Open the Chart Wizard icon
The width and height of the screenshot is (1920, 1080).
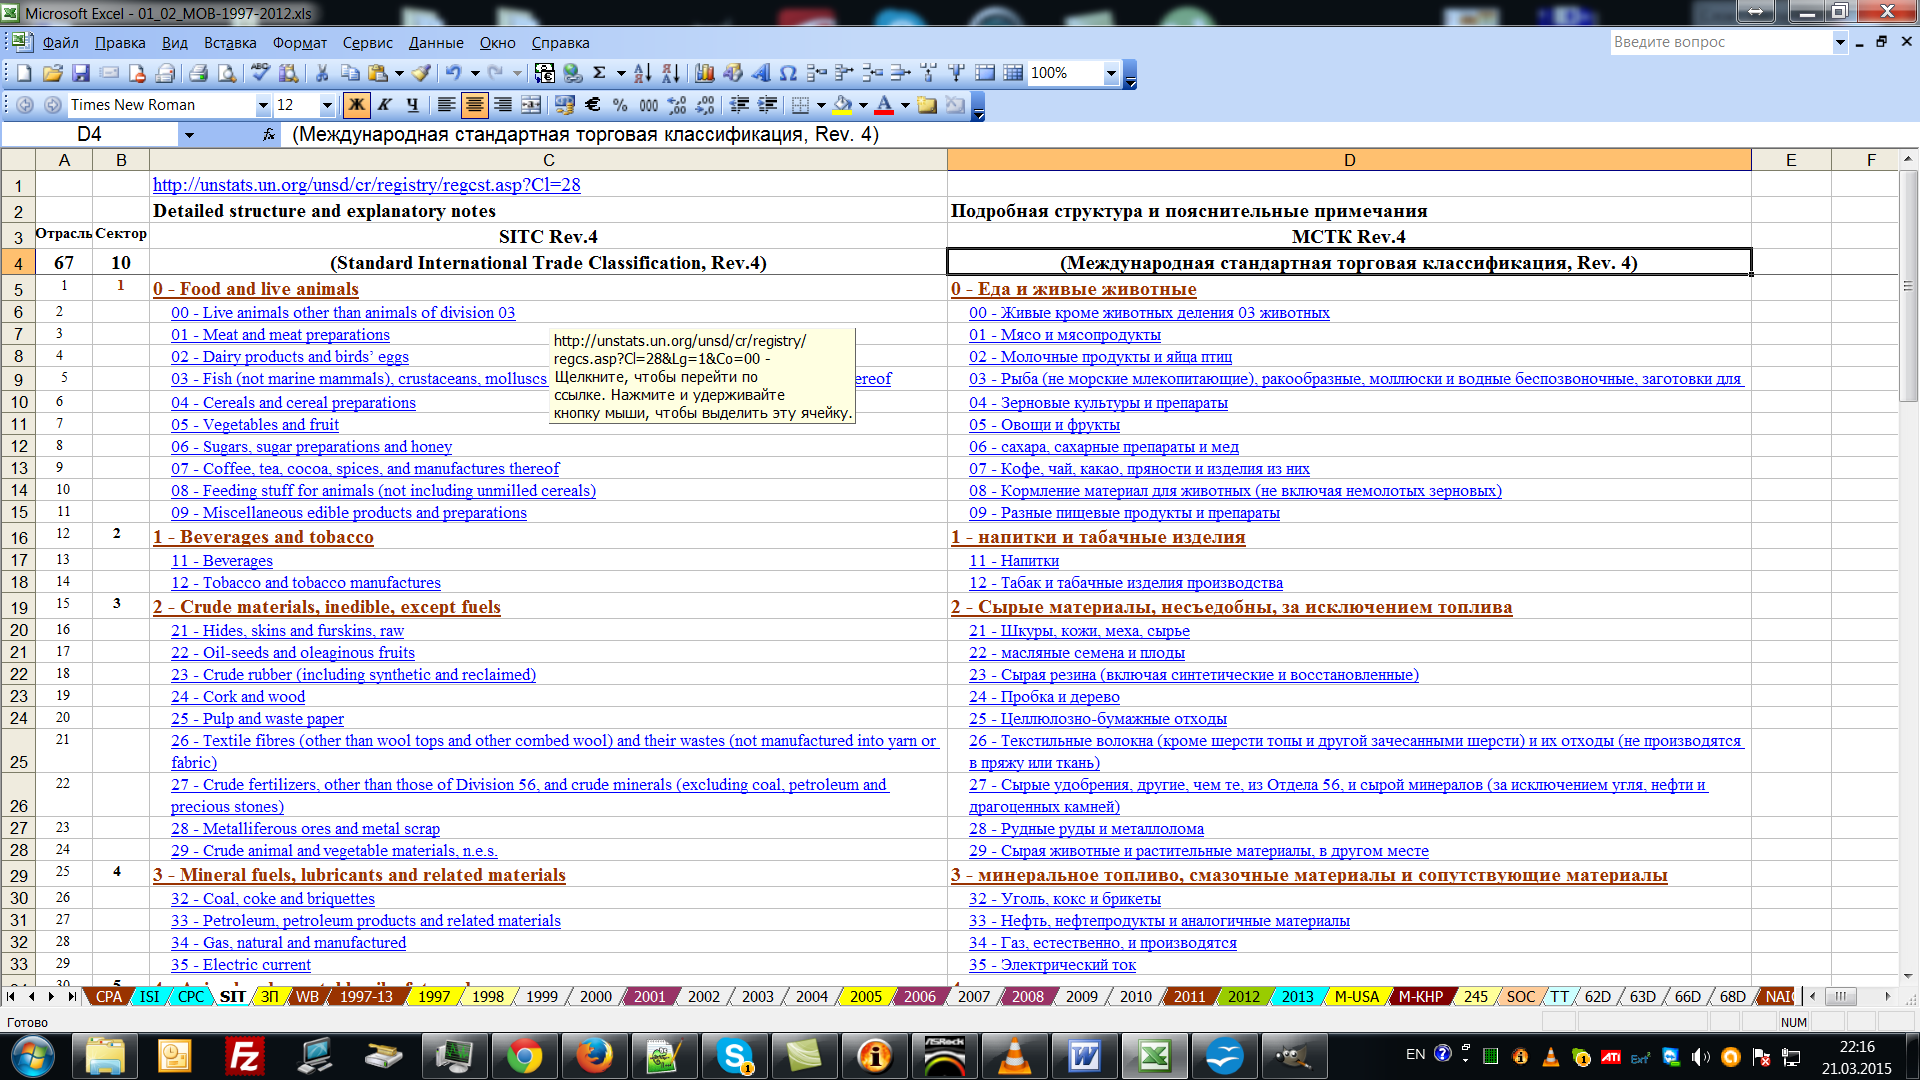[705, 73]
